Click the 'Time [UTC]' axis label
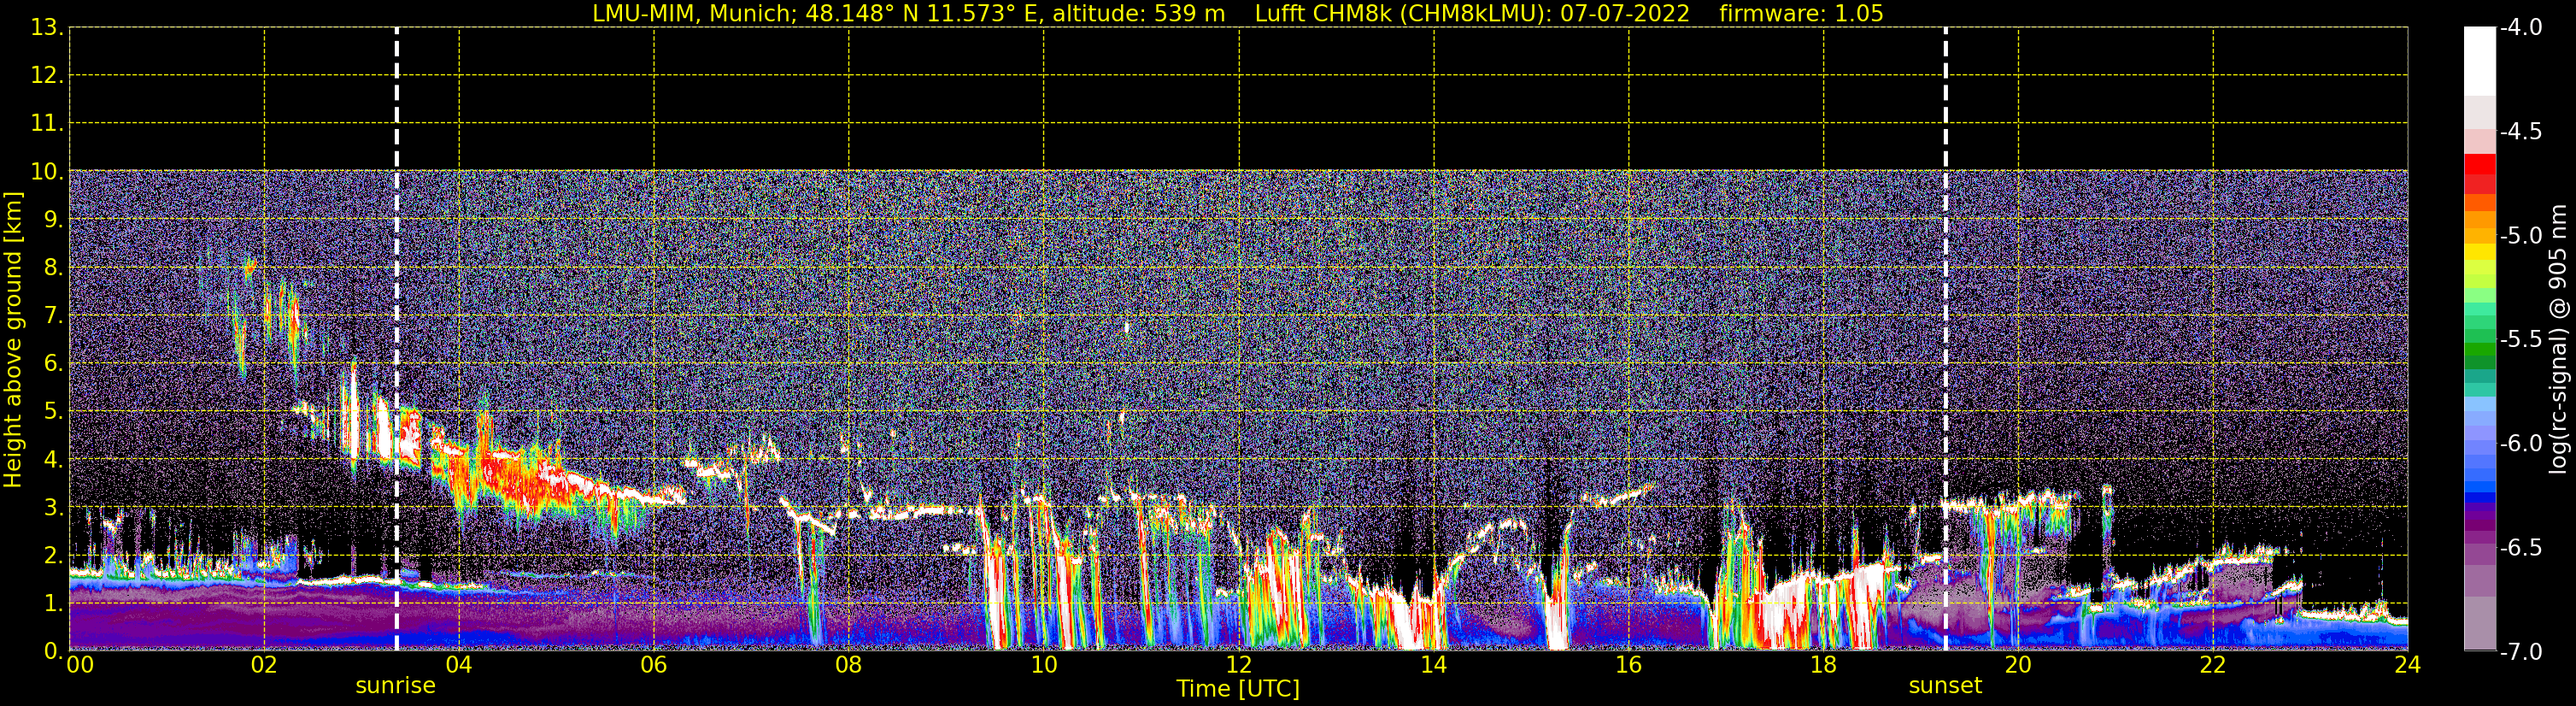2576x706 pixels. click(x=1238, y=689)
